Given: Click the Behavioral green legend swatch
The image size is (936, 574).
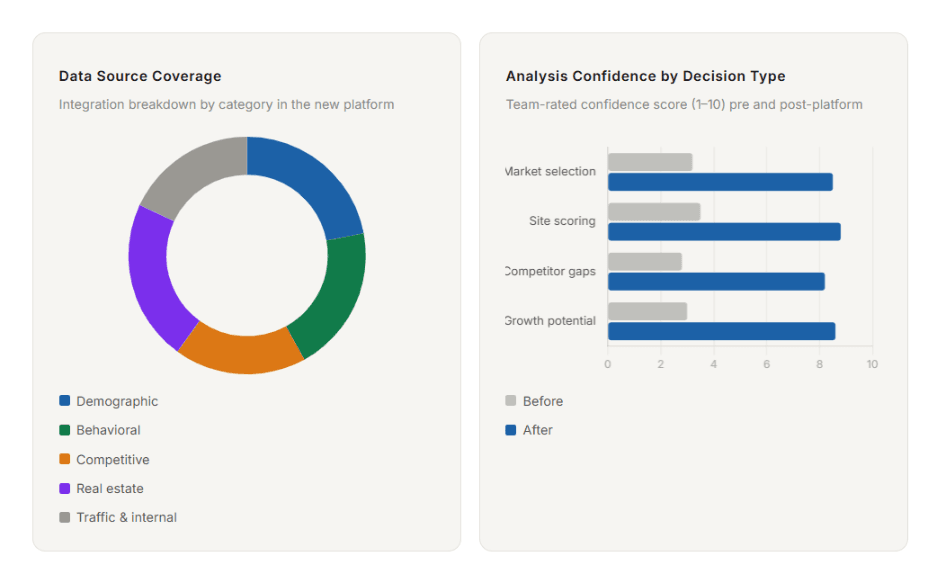Looking at the screenshot, I should pyautogui.click(x=64, y=430).
